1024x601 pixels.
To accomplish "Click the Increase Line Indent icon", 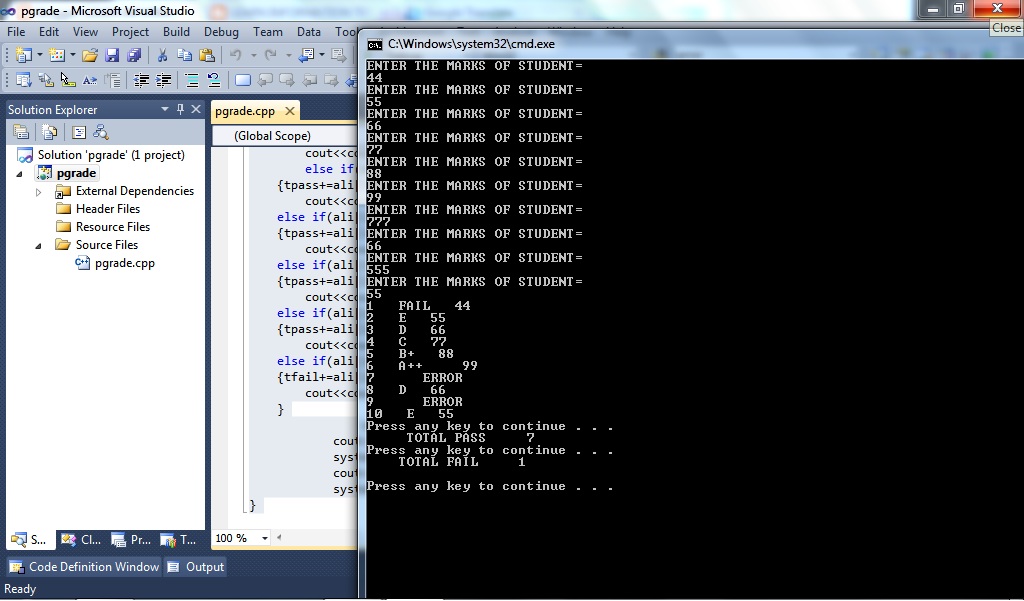I will [x=163, y=80].
